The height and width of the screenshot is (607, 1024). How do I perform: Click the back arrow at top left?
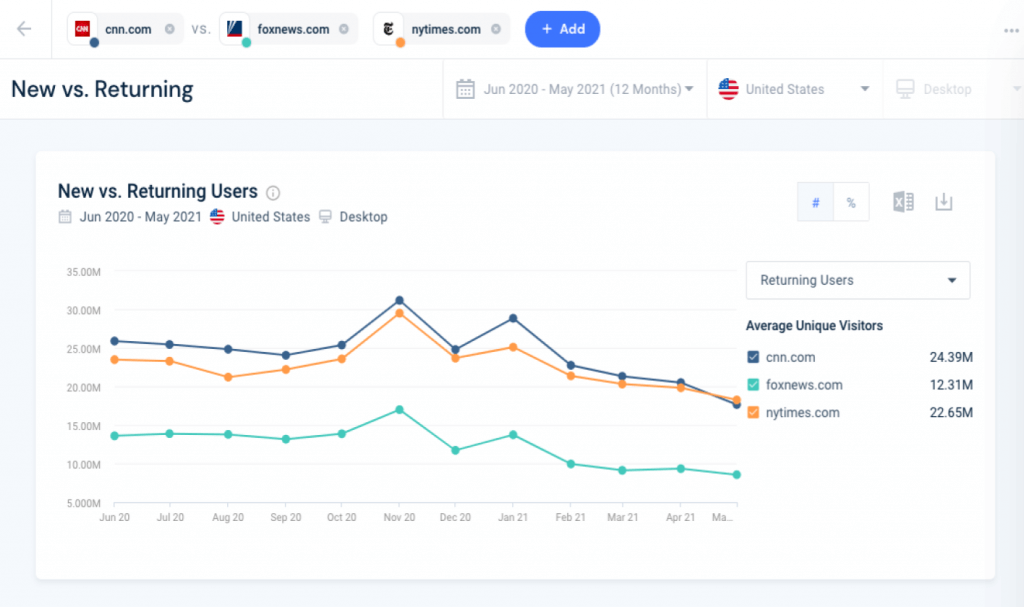click(x=23, y=29)
